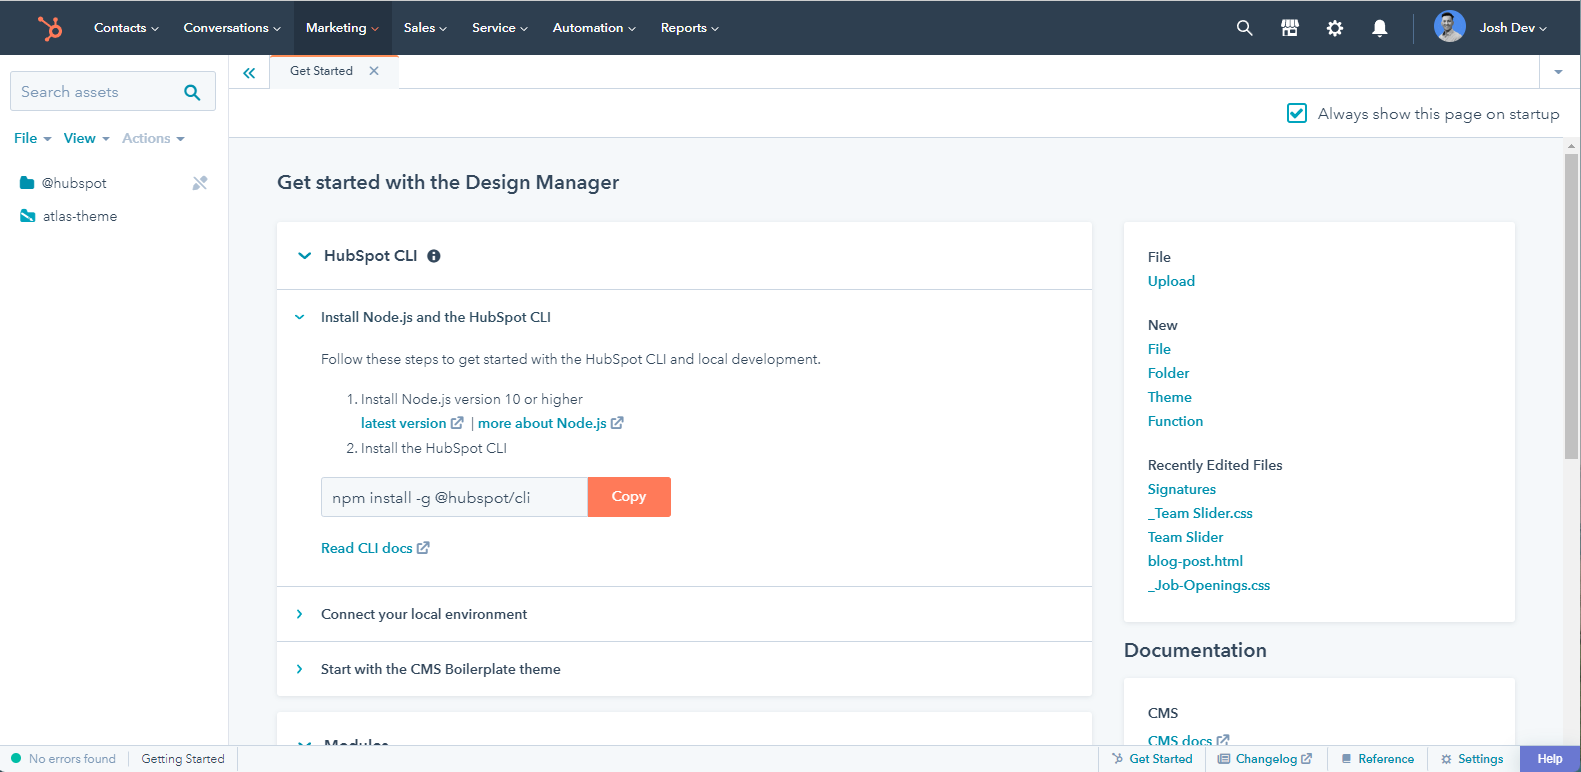Click the Copy button
Image resolution: width=1581 pixels, height=772 pixels.
tap(629, 497)
